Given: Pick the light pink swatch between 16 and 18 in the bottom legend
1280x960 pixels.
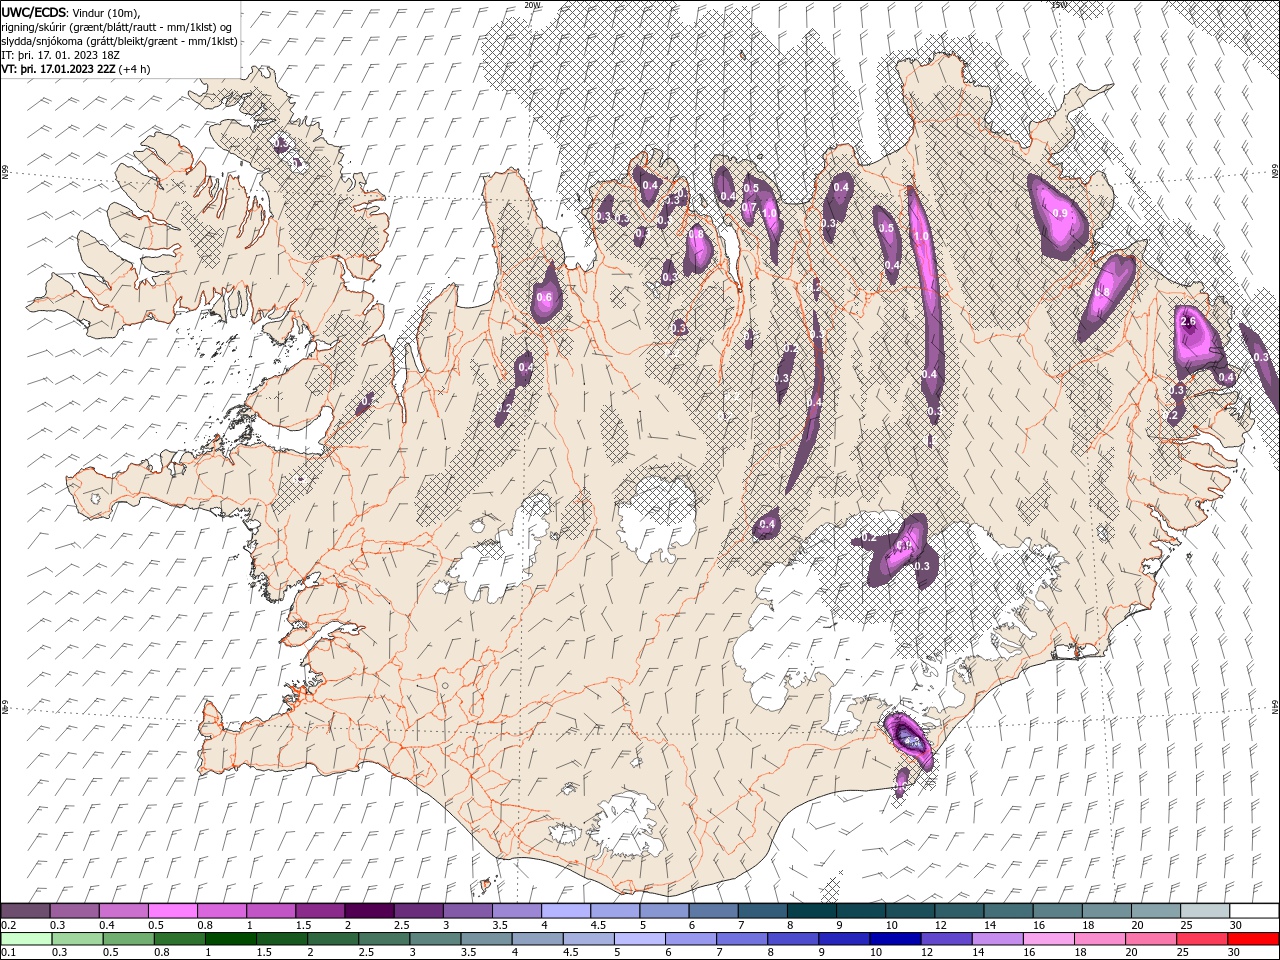Looking at the screenshot, I should click(1048, 939).
